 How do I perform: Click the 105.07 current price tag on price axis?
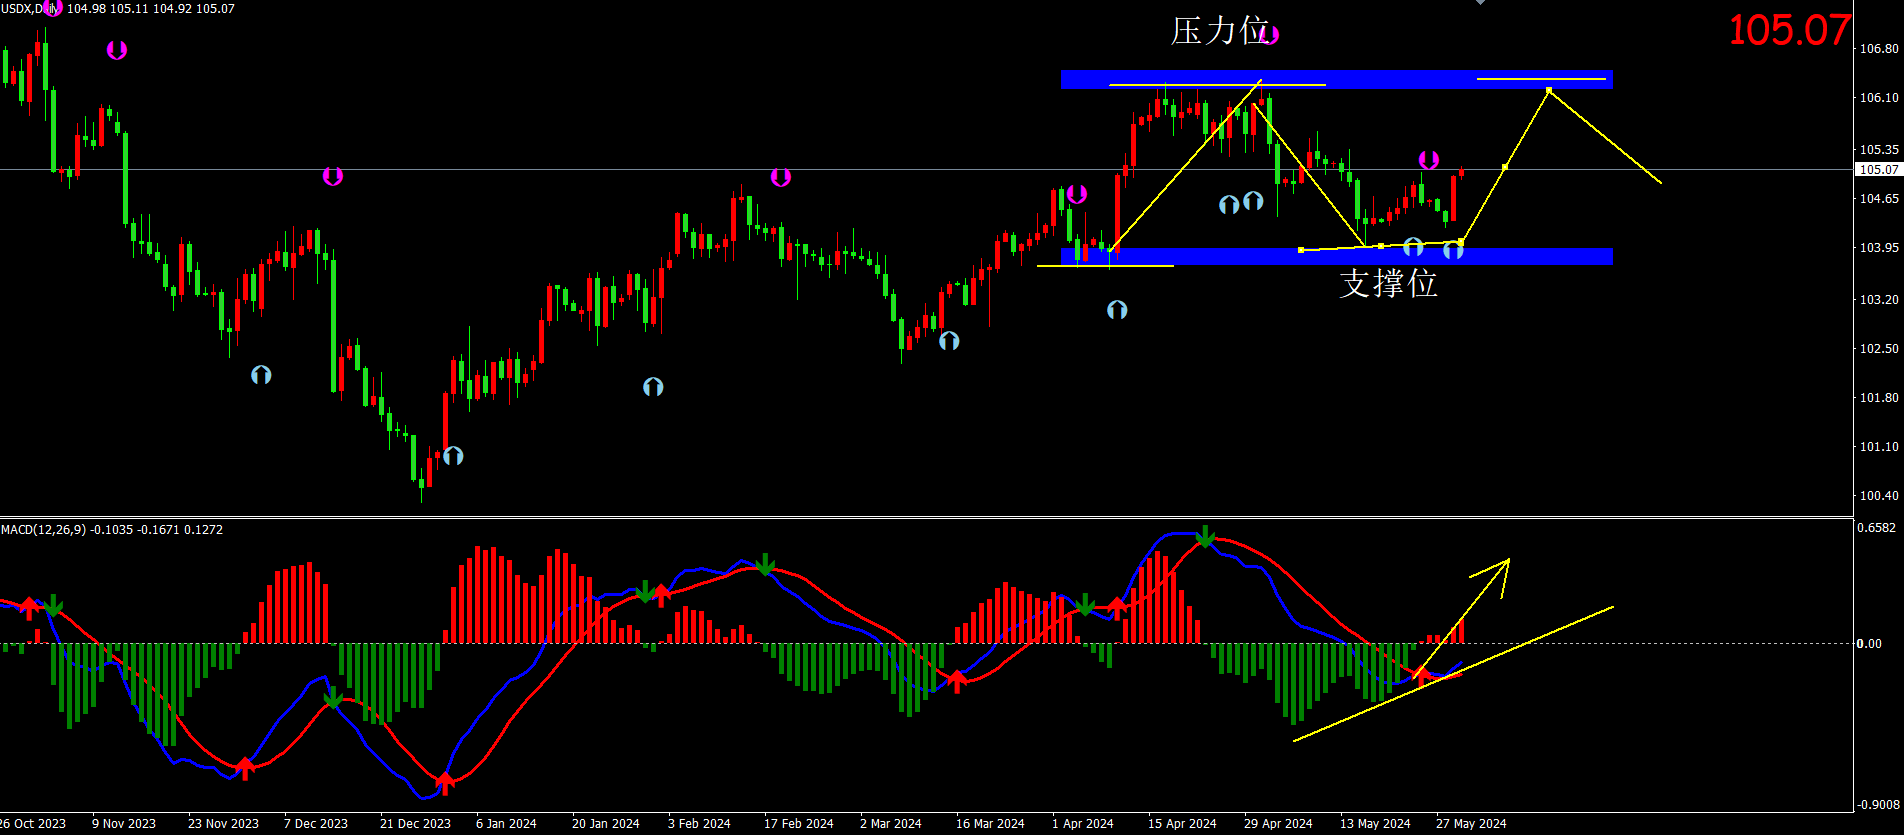click(x=1878, y=170)
